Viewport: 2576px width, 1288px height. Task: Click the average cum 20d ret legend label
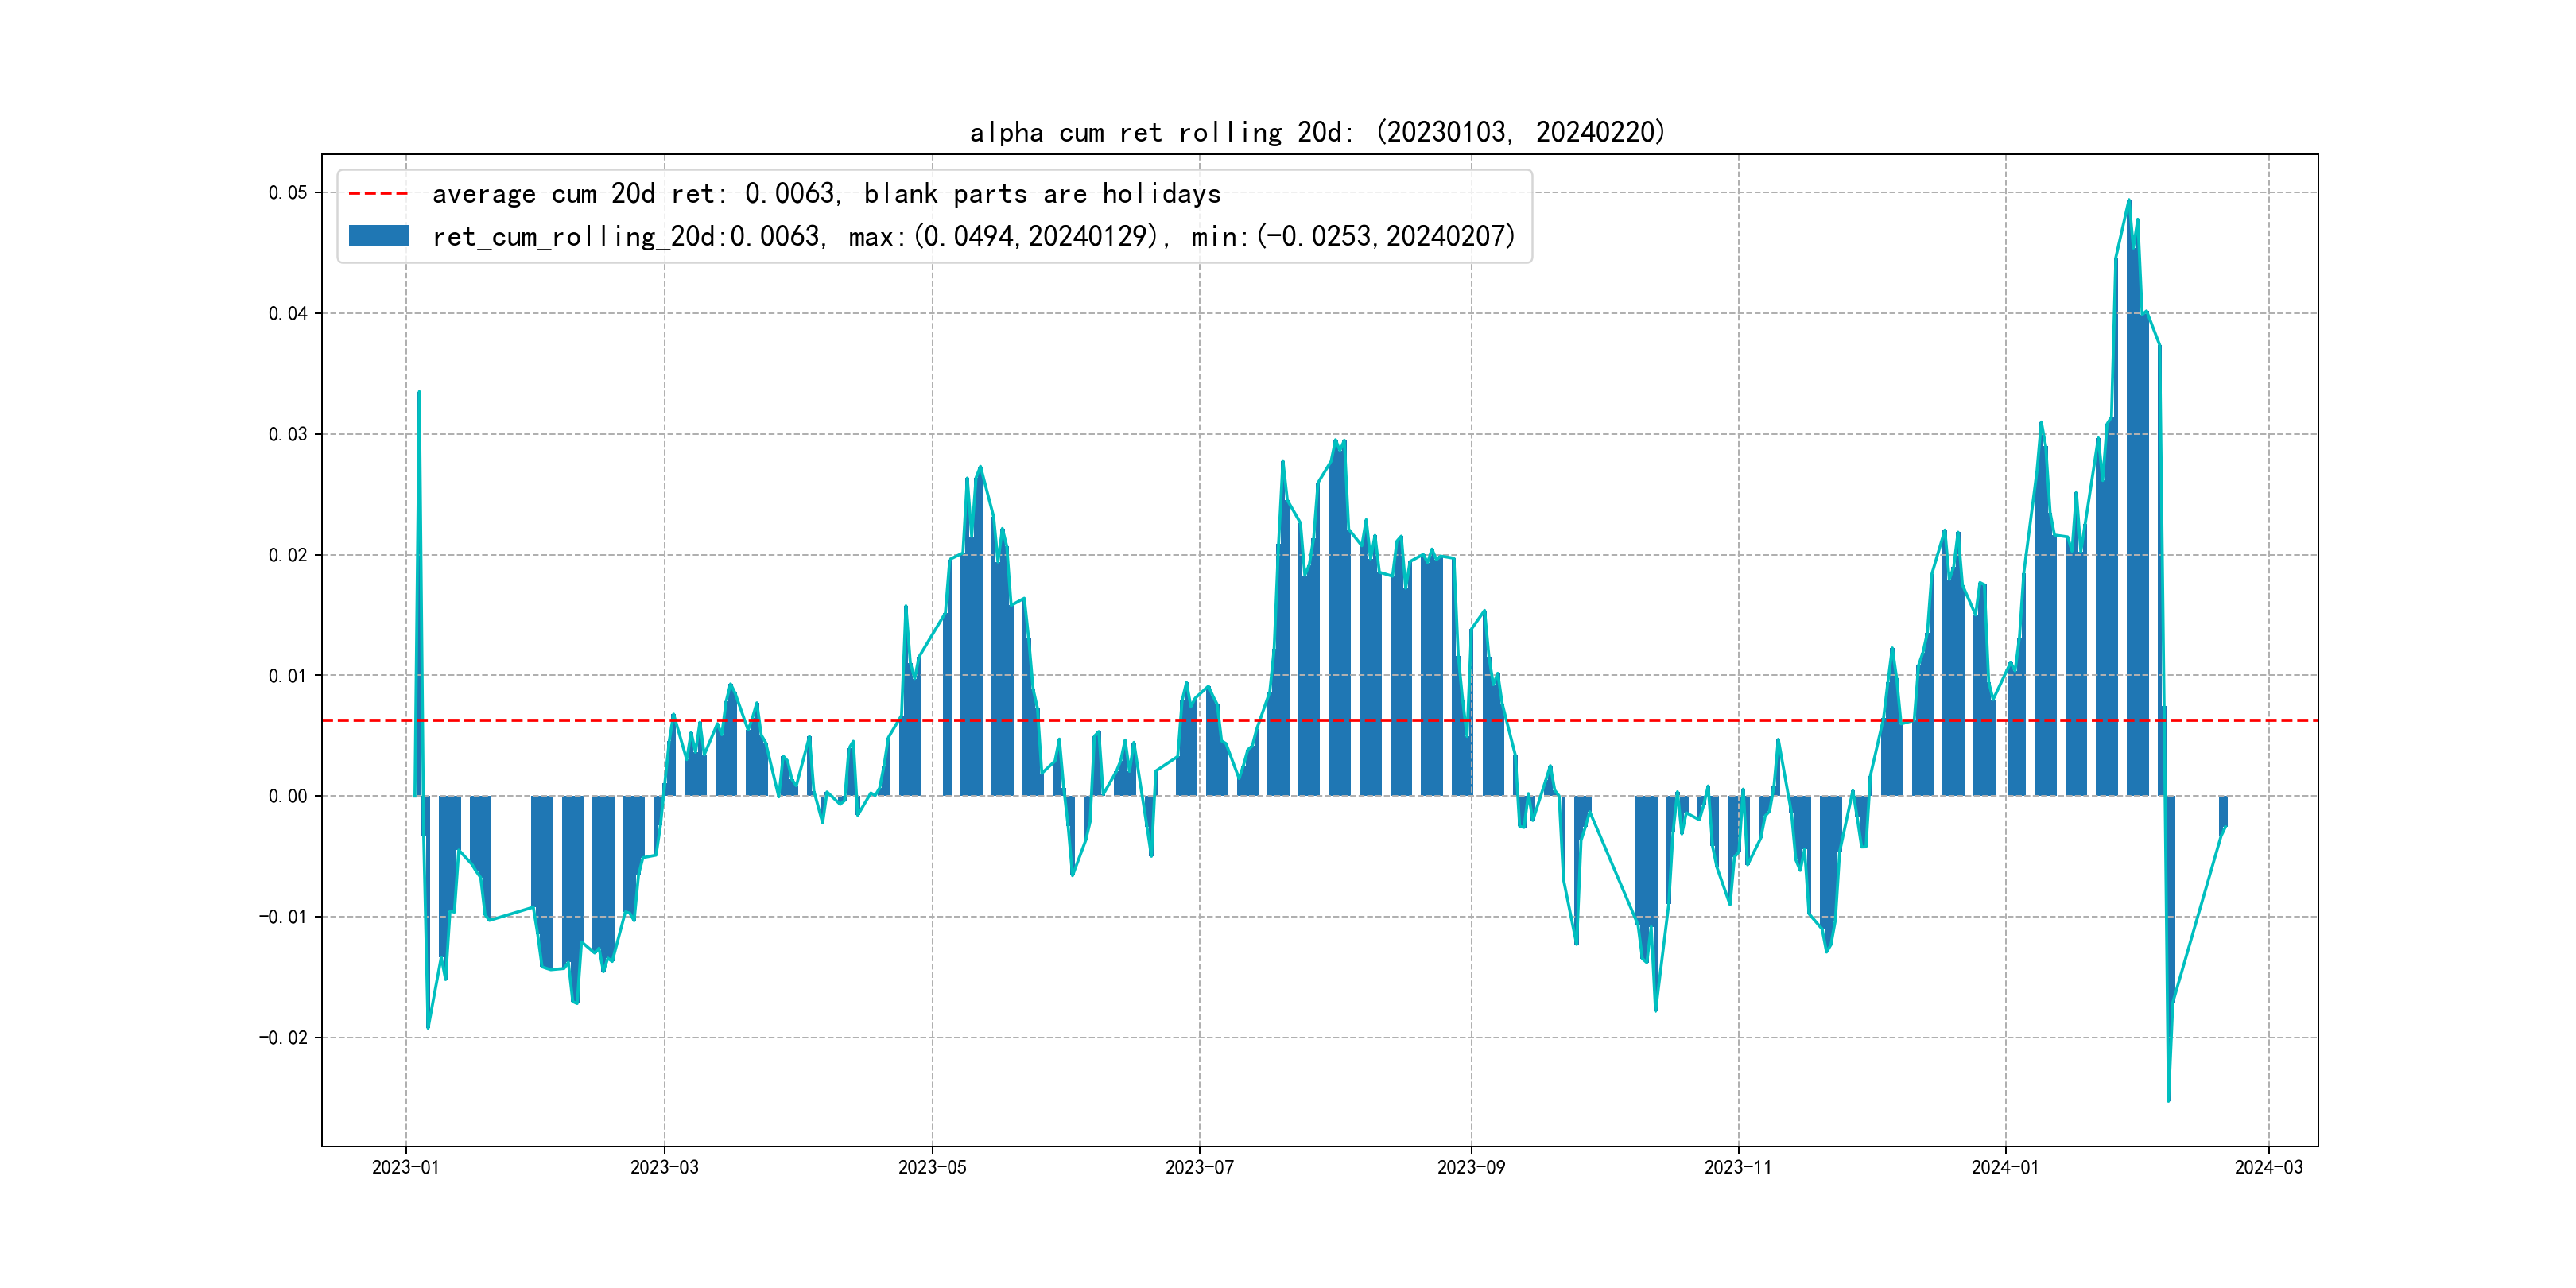pos(826,193)
